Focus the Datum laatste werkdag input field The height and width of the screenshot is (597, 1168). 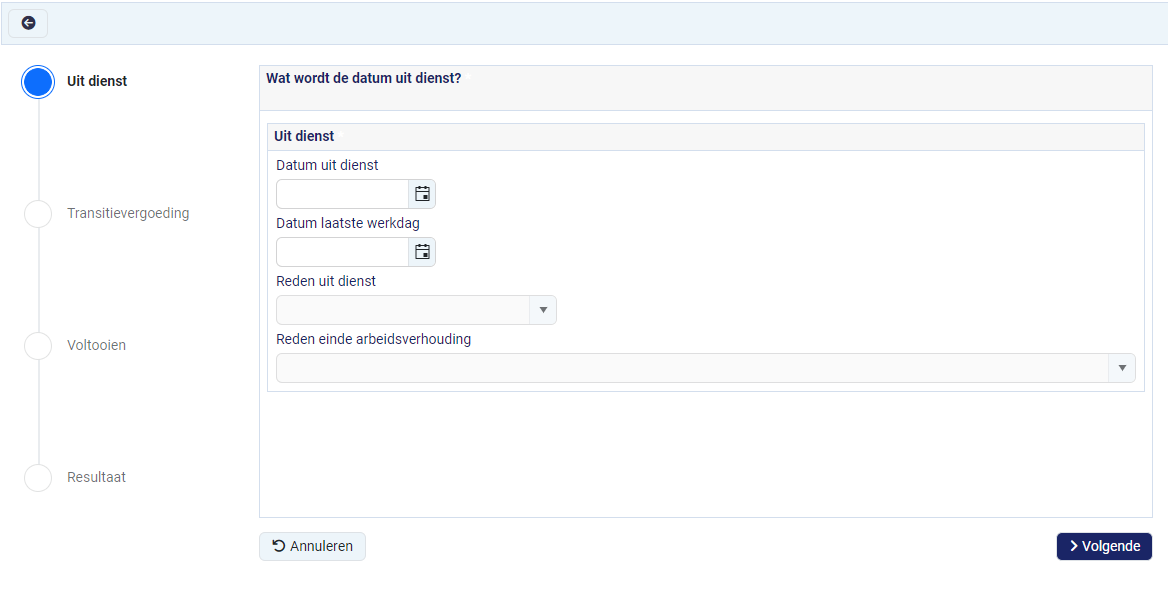pos(343,252)
